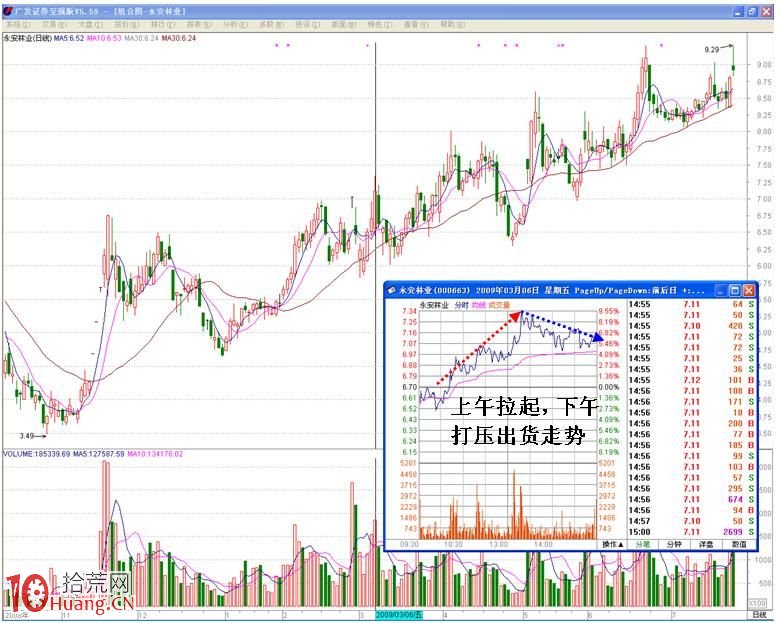Open the 大盘 menu
776x623 pixels.
click(x=90, y=24)
